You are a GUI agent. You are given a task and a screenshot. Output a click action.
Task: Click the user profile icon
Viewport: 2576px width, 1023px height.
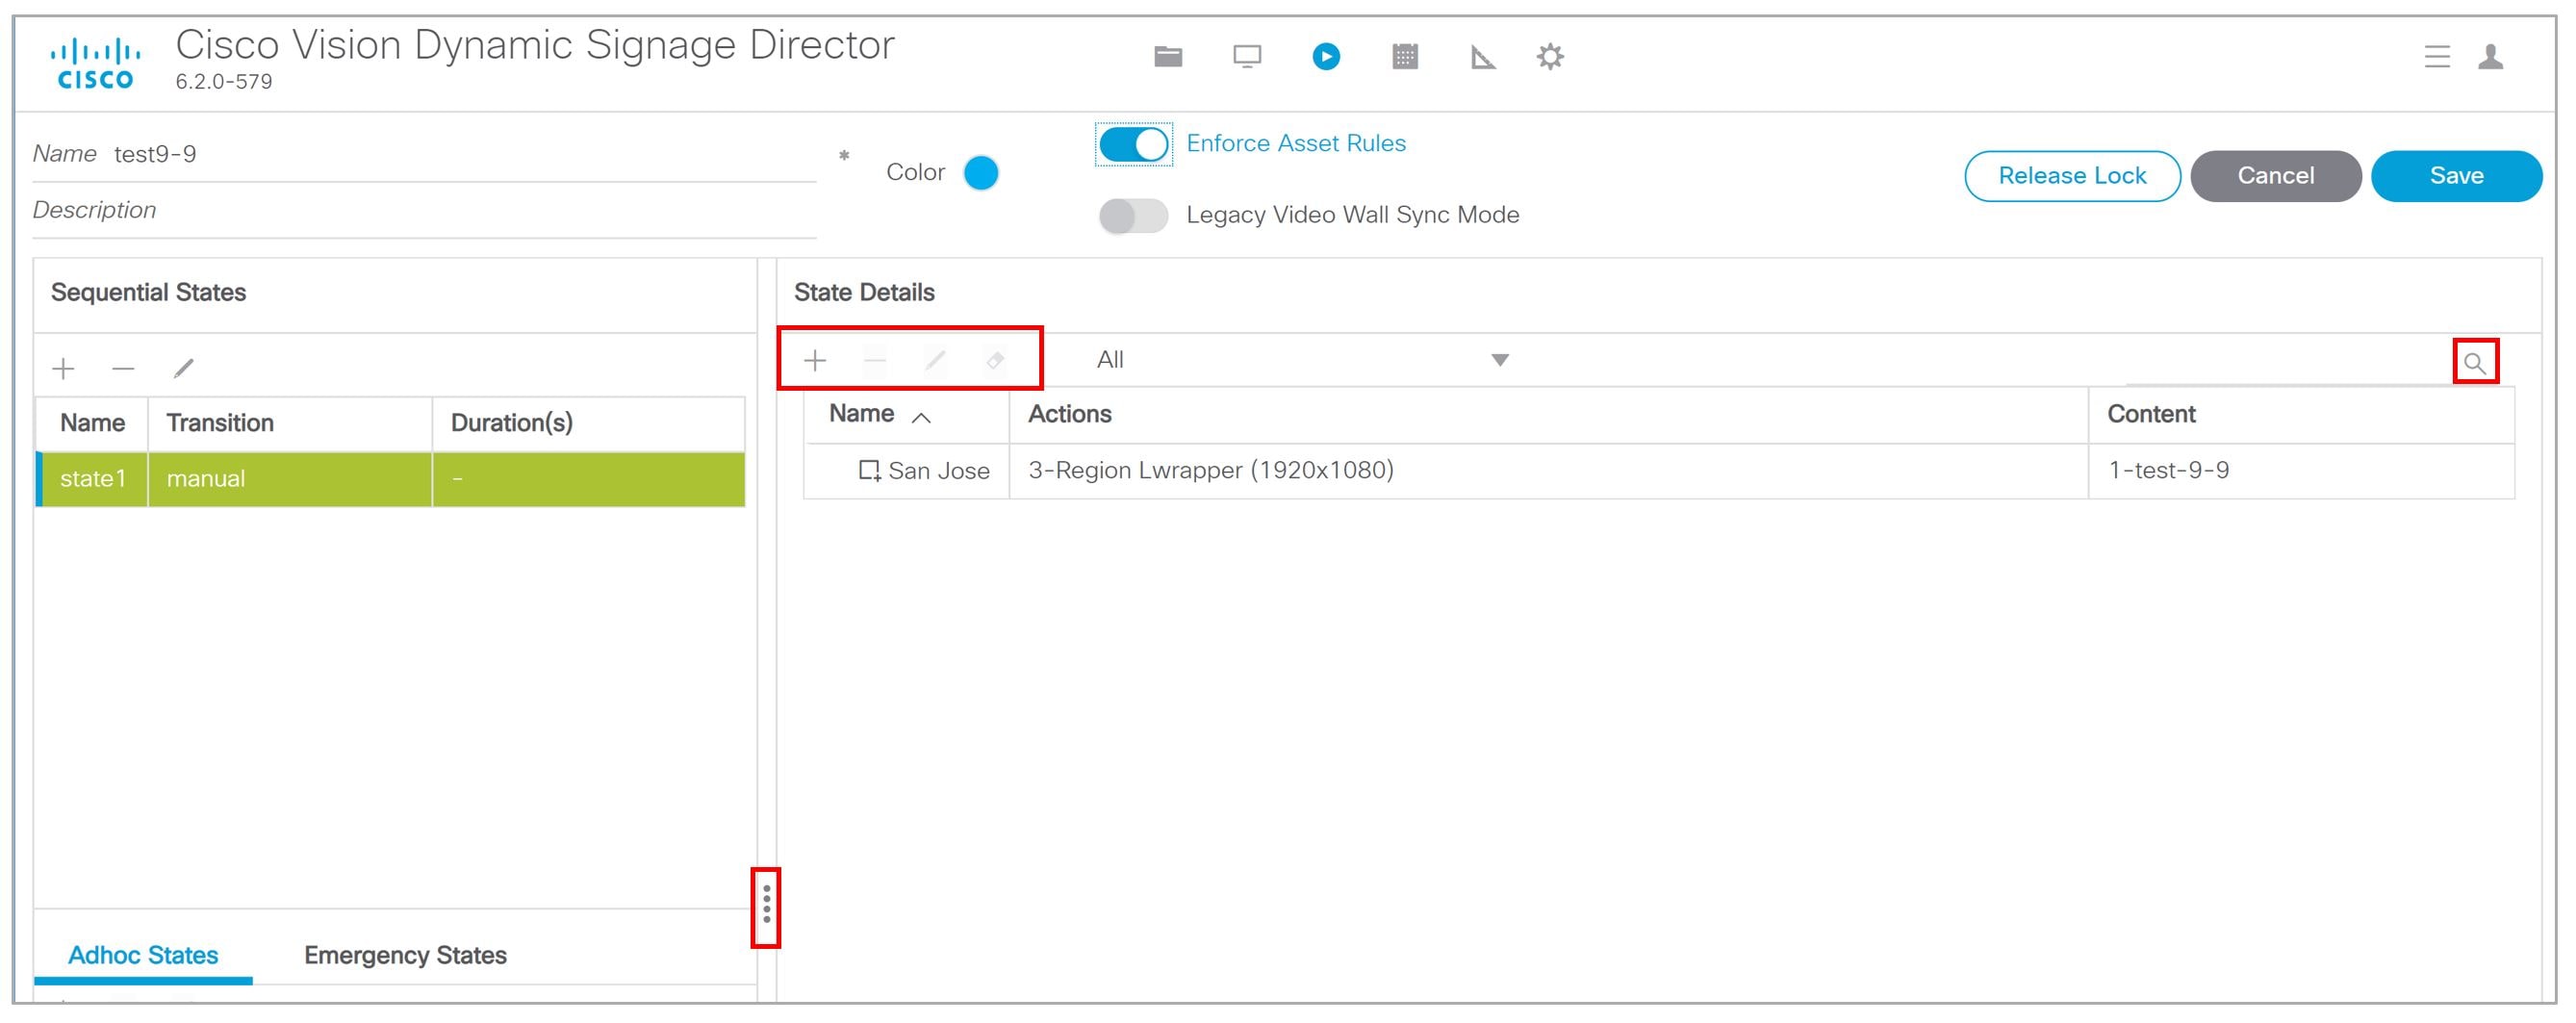(2491, 57)
